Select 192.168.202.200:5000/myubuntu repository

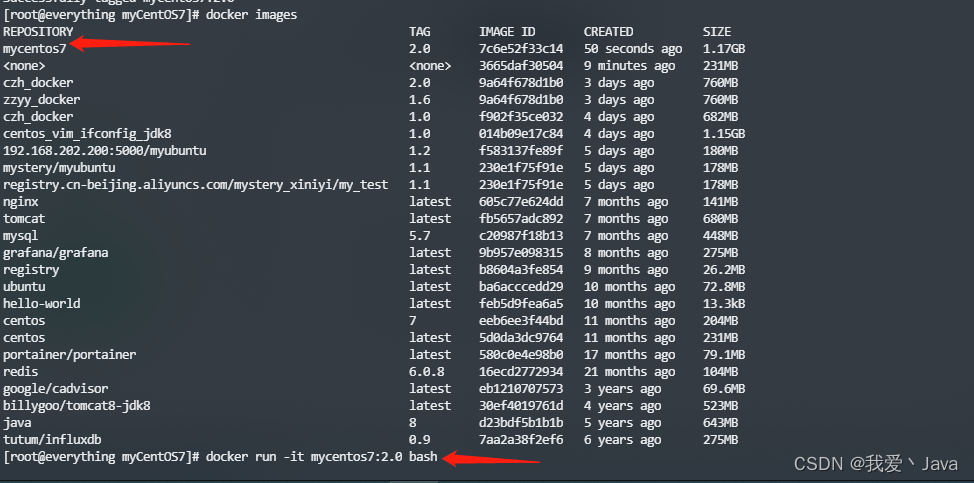point(105,150)
